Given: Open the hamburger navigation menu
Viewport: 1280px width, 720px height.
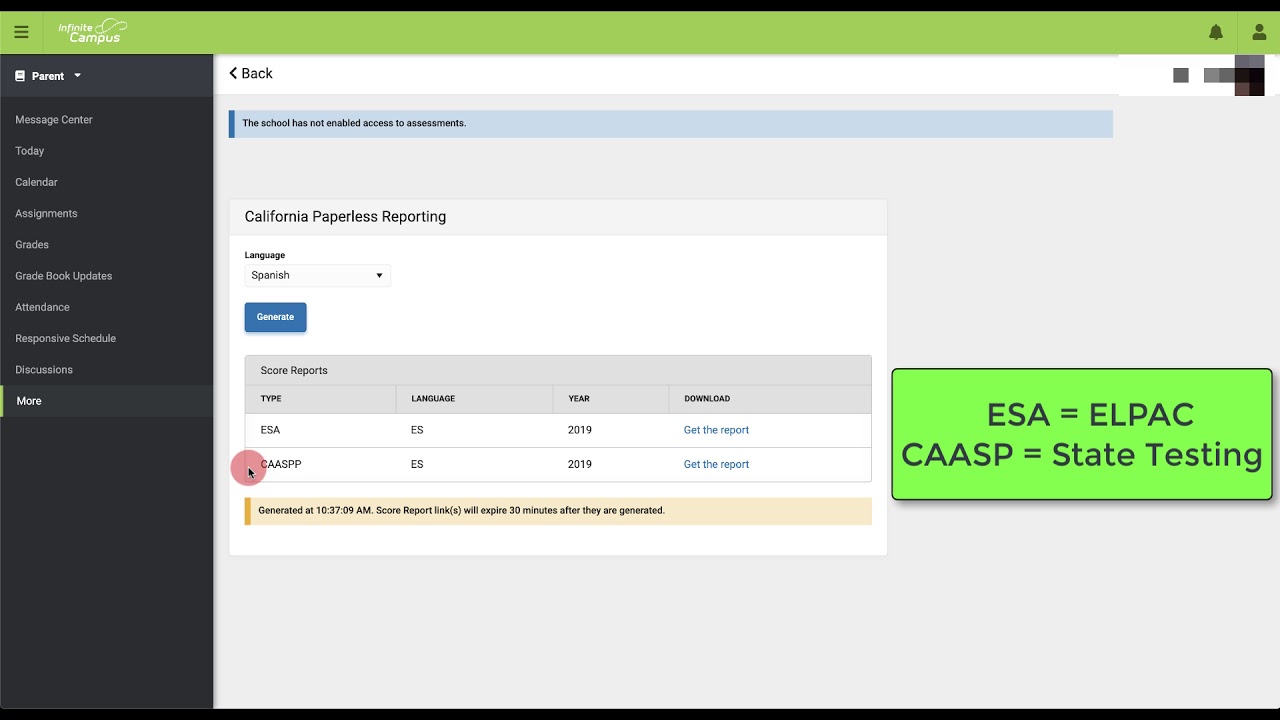Looking at the screenshot, I should tap(21, 32).
